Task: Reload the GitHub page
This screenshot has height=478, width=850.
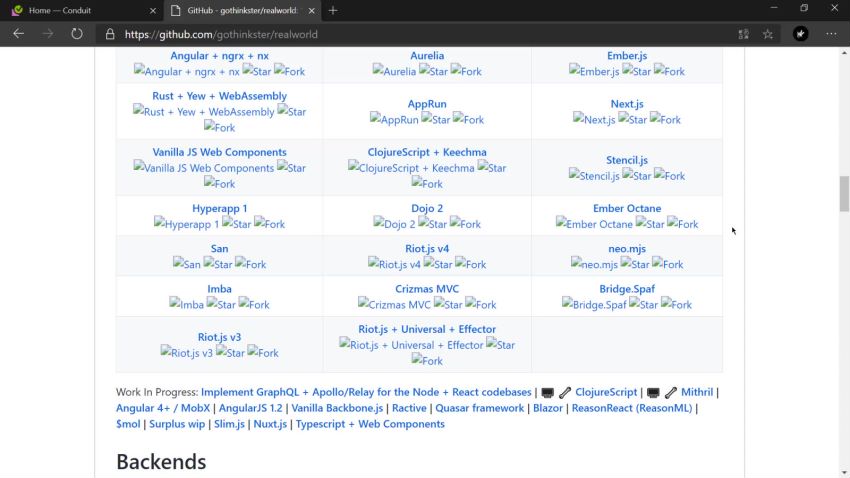Action: (76, 34)
